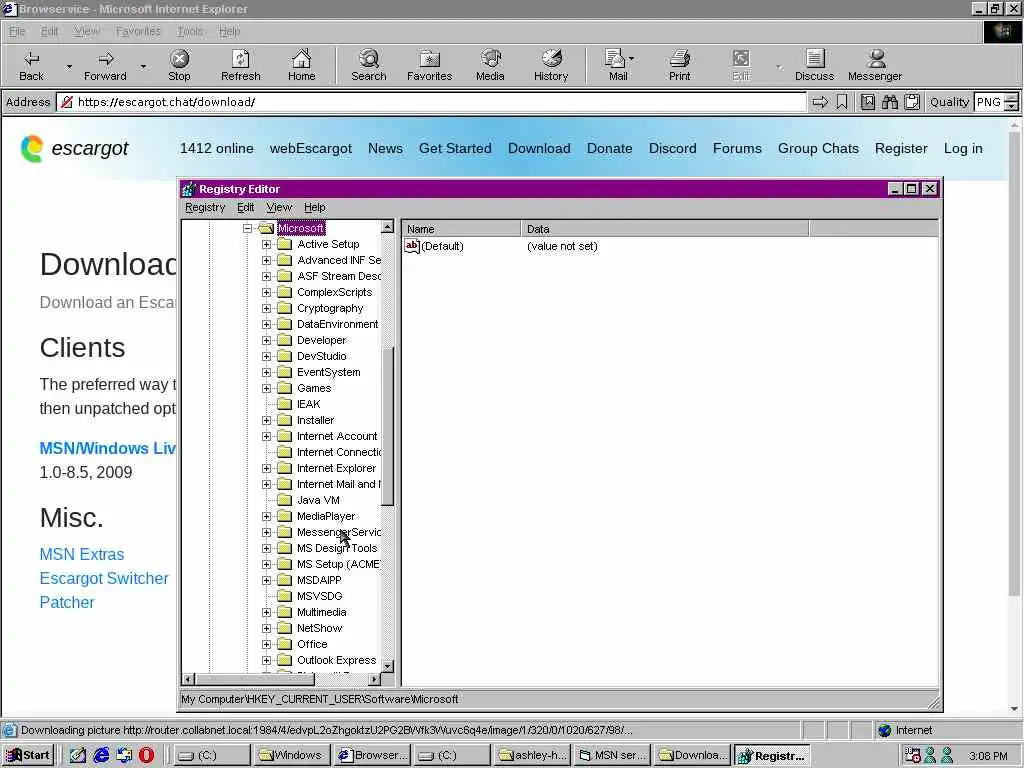Click the Register link
1024x768 pixels.
[x=901, y=148]
